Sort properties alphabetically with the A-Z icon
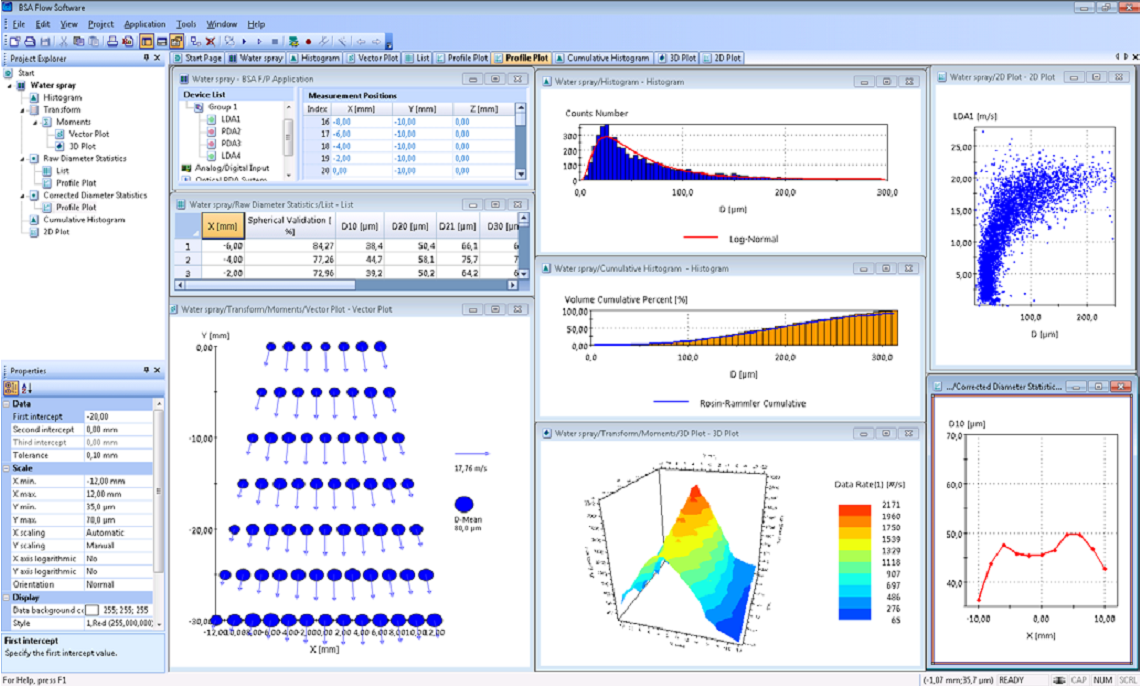The image size is (1140, 689). [26, 388]
